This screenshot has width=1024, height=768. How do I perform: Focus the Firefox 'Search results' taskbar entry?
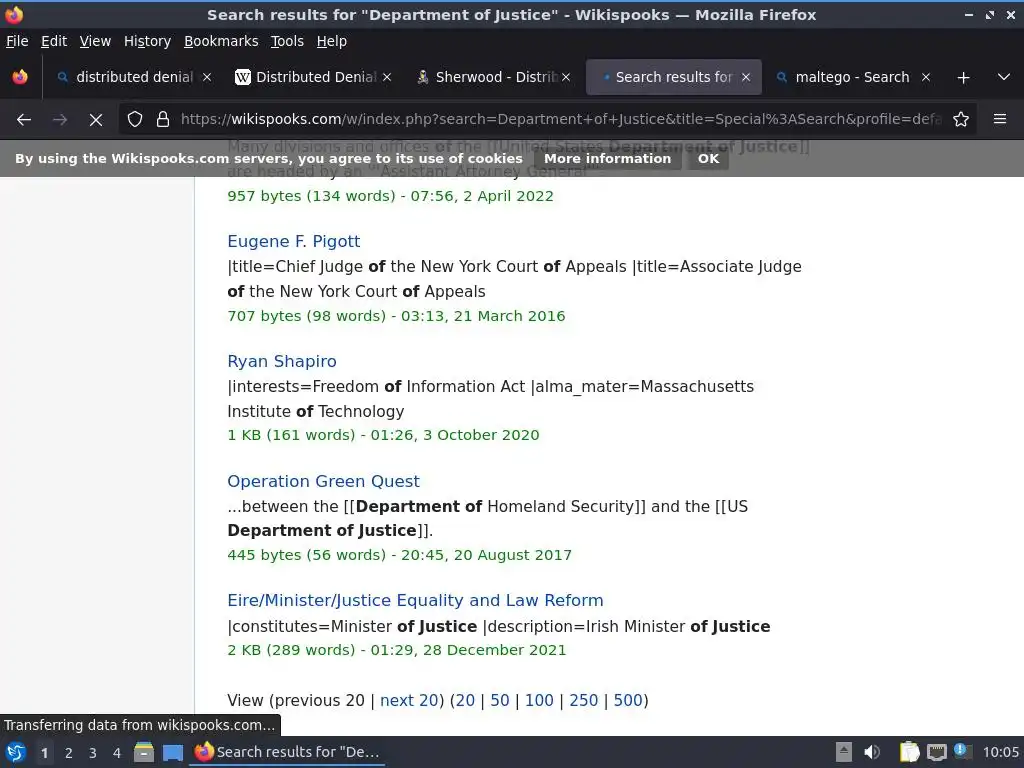coord(287,752)
